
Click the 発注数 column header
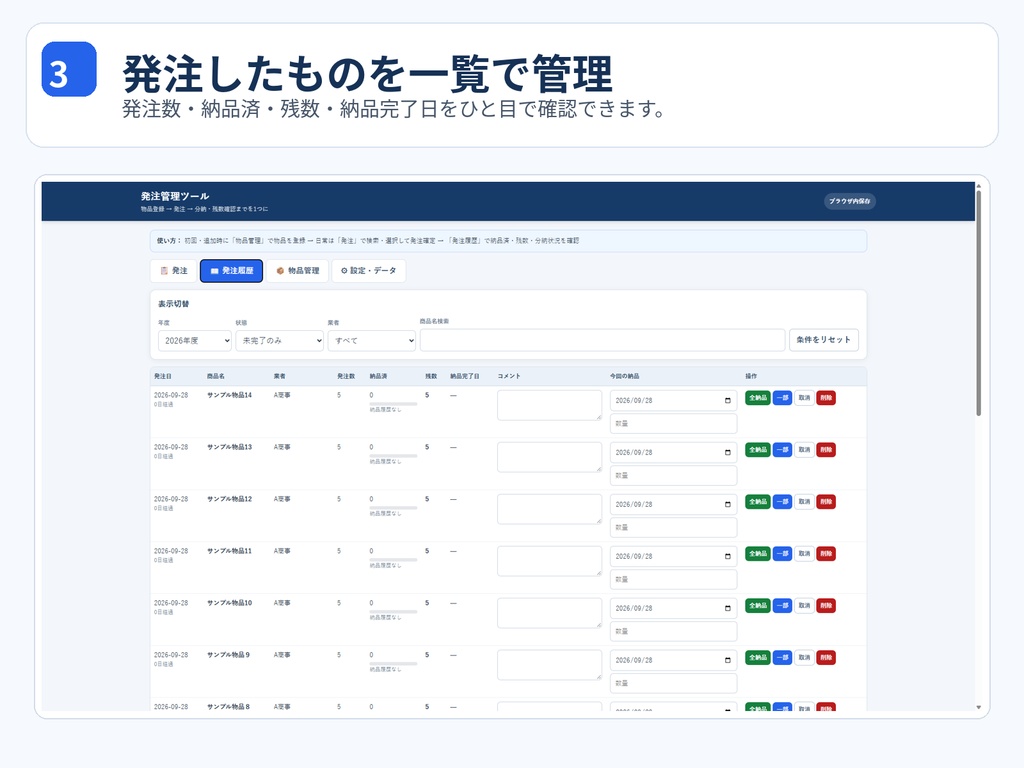tap(346, 376)
